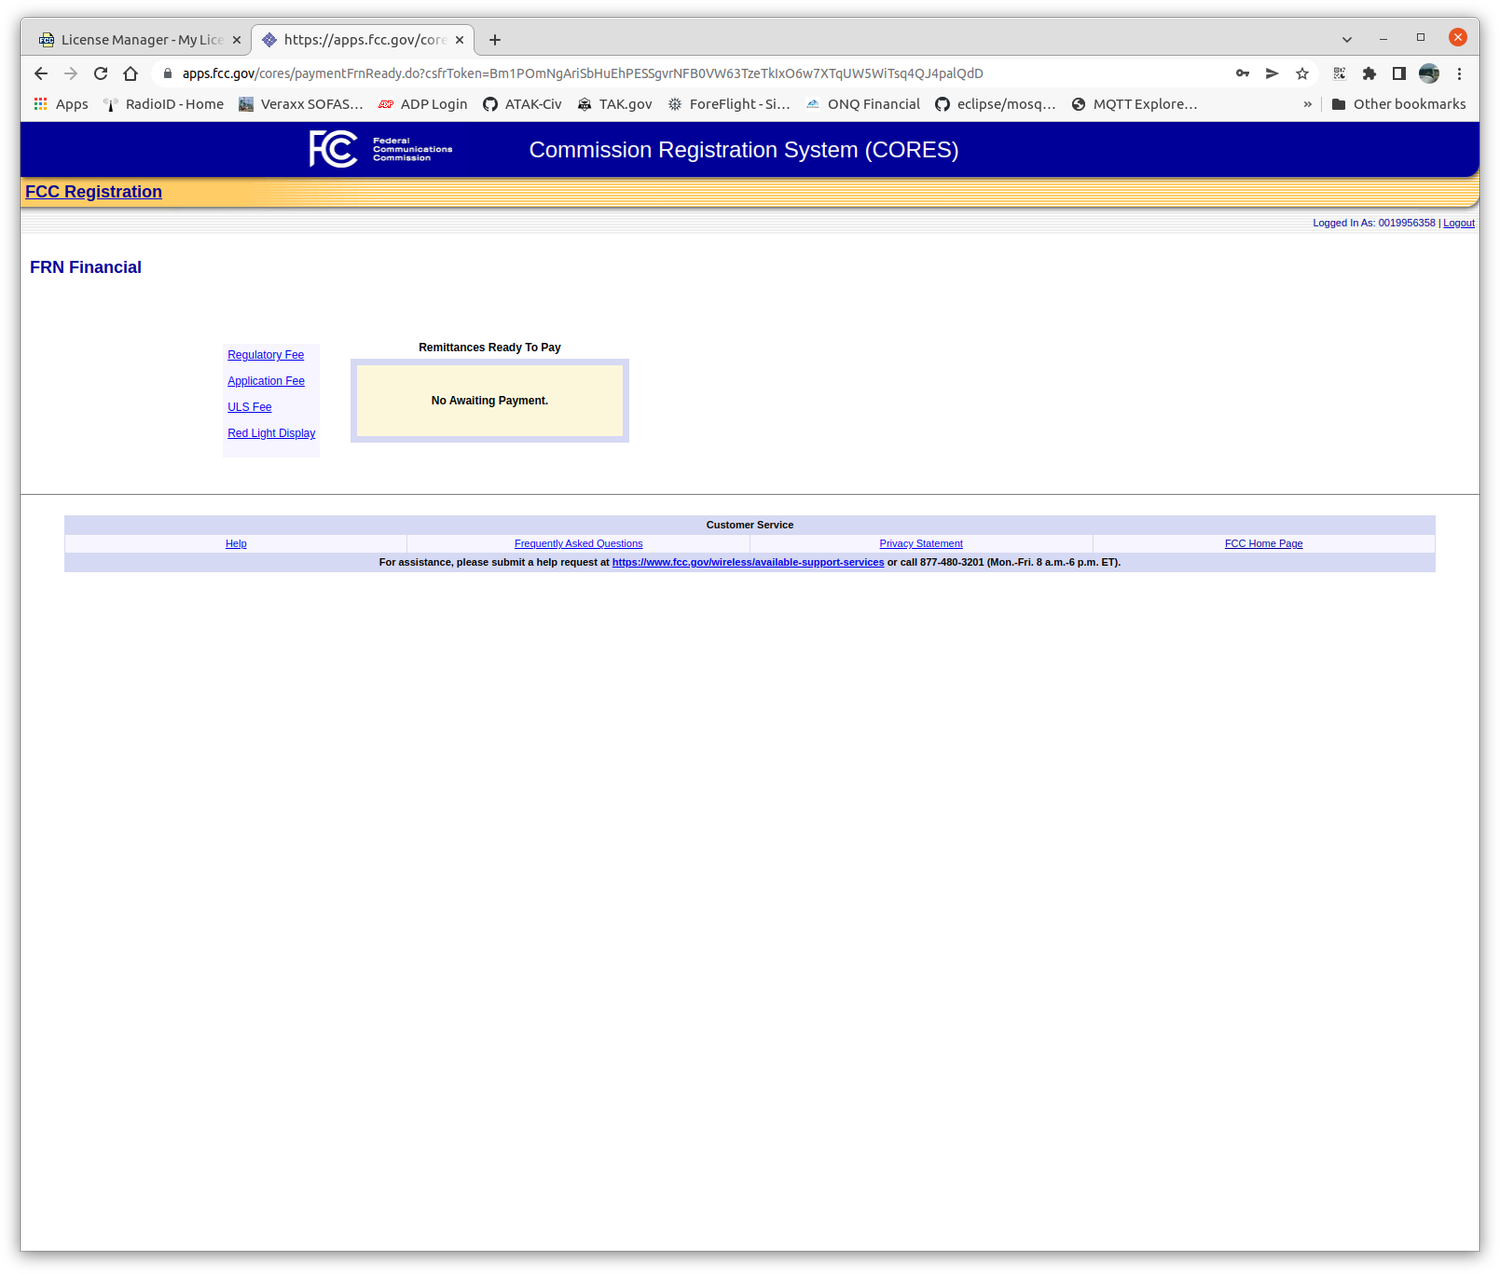
Task: Bookmark this page with the star icon
Action: point(1302,73)
